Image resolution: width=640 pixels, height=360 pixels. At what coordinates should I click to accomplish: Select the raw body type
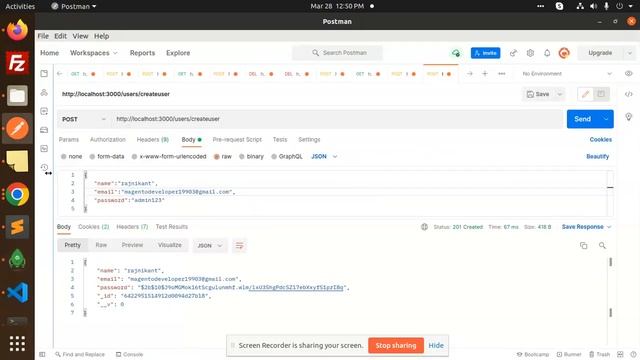[223, 156]
